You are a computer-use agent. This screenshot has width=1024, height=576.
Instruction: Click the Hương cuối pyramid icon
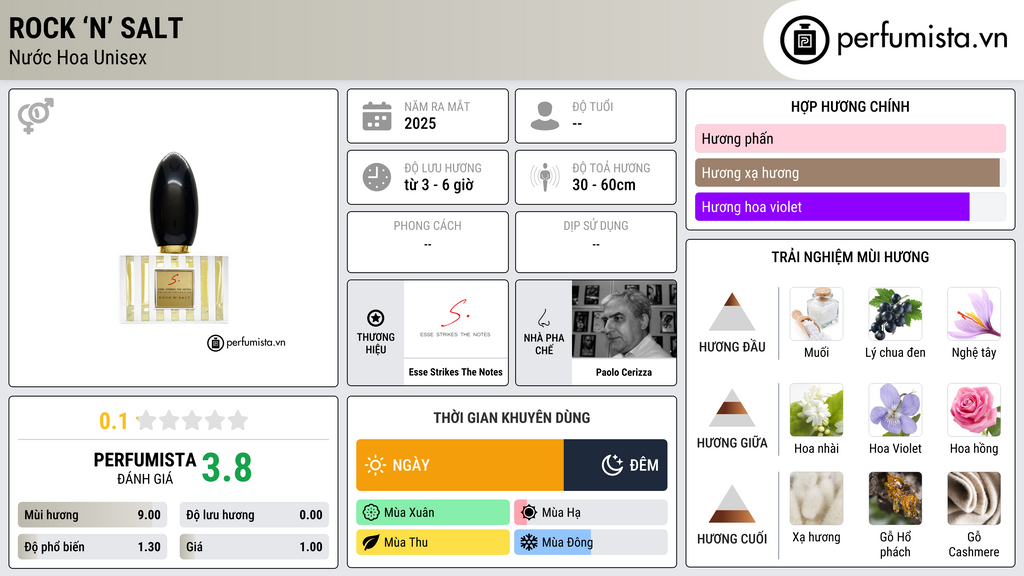[x=732, y=504]
